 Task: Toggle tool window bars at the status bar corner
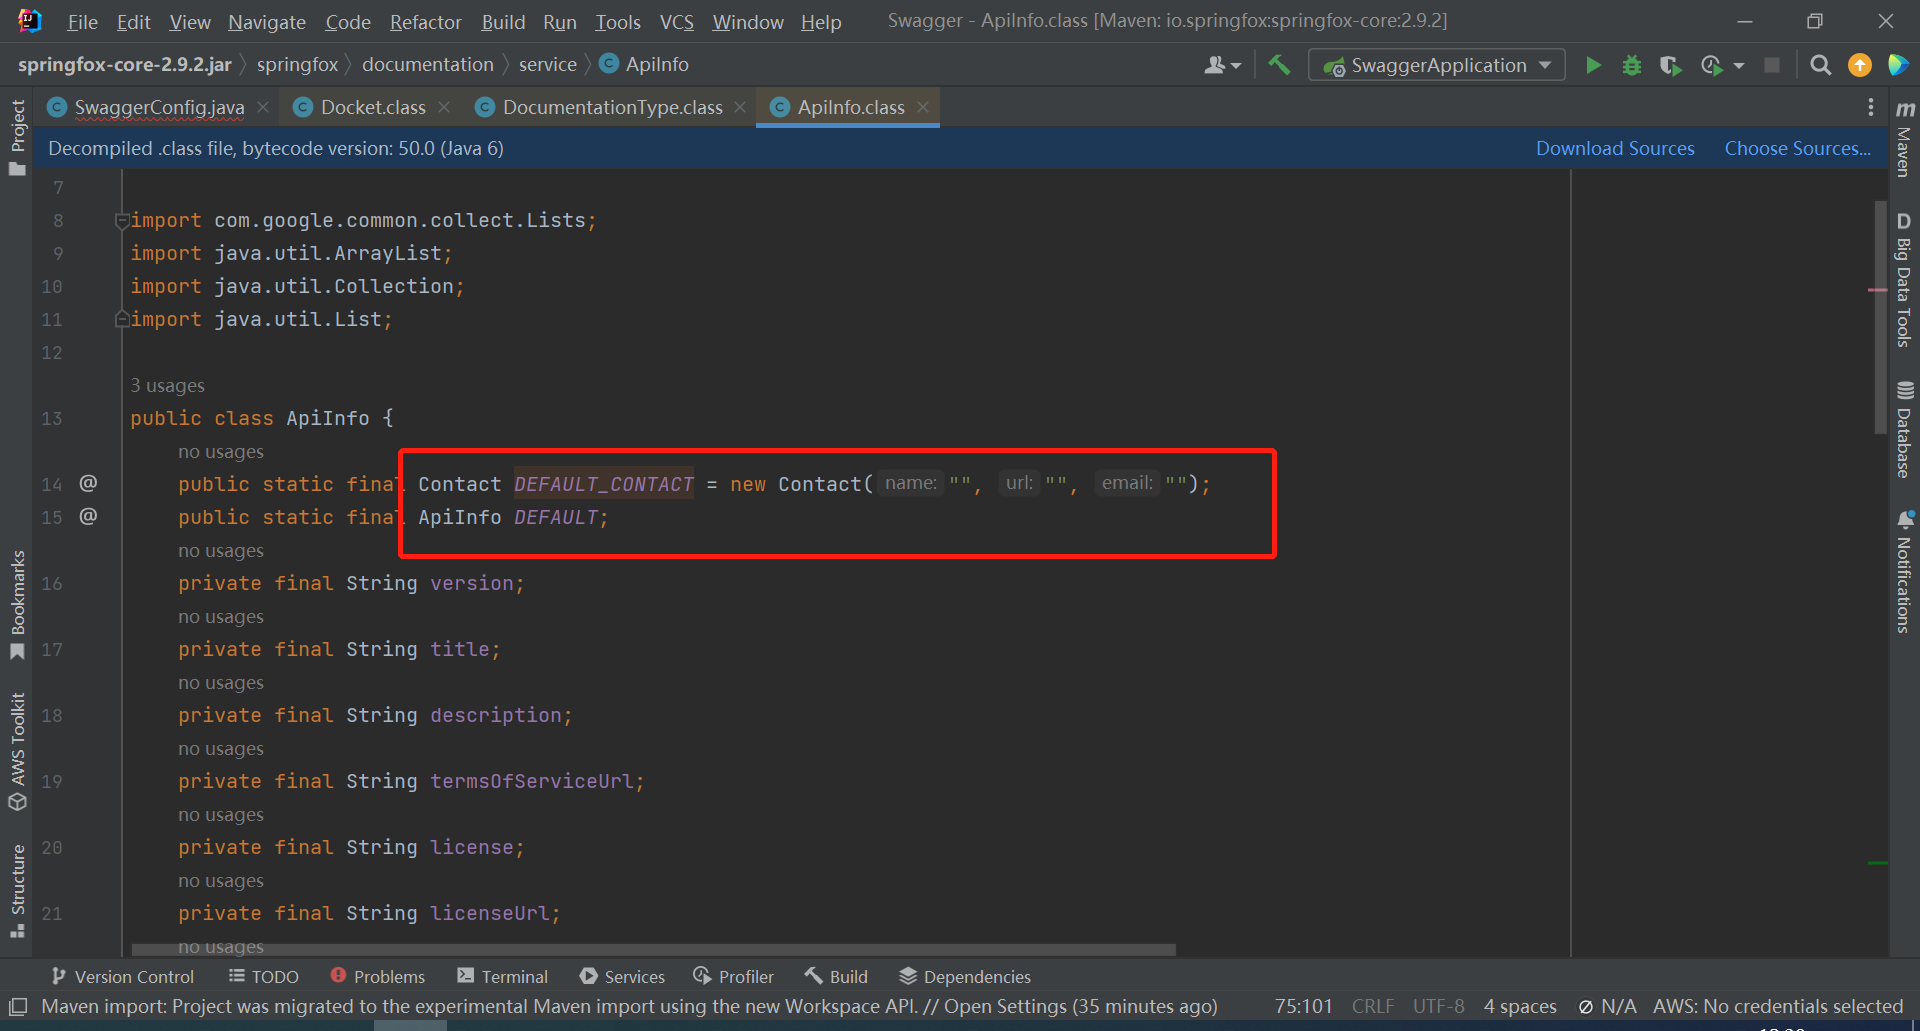coord(17,1006)
